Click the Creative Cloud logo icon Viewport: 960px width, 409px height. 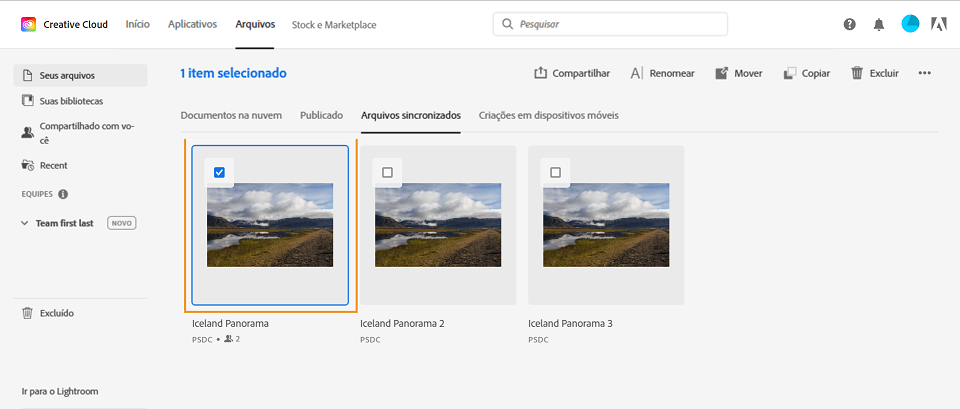pyautogui.click(x=28, y=24)
